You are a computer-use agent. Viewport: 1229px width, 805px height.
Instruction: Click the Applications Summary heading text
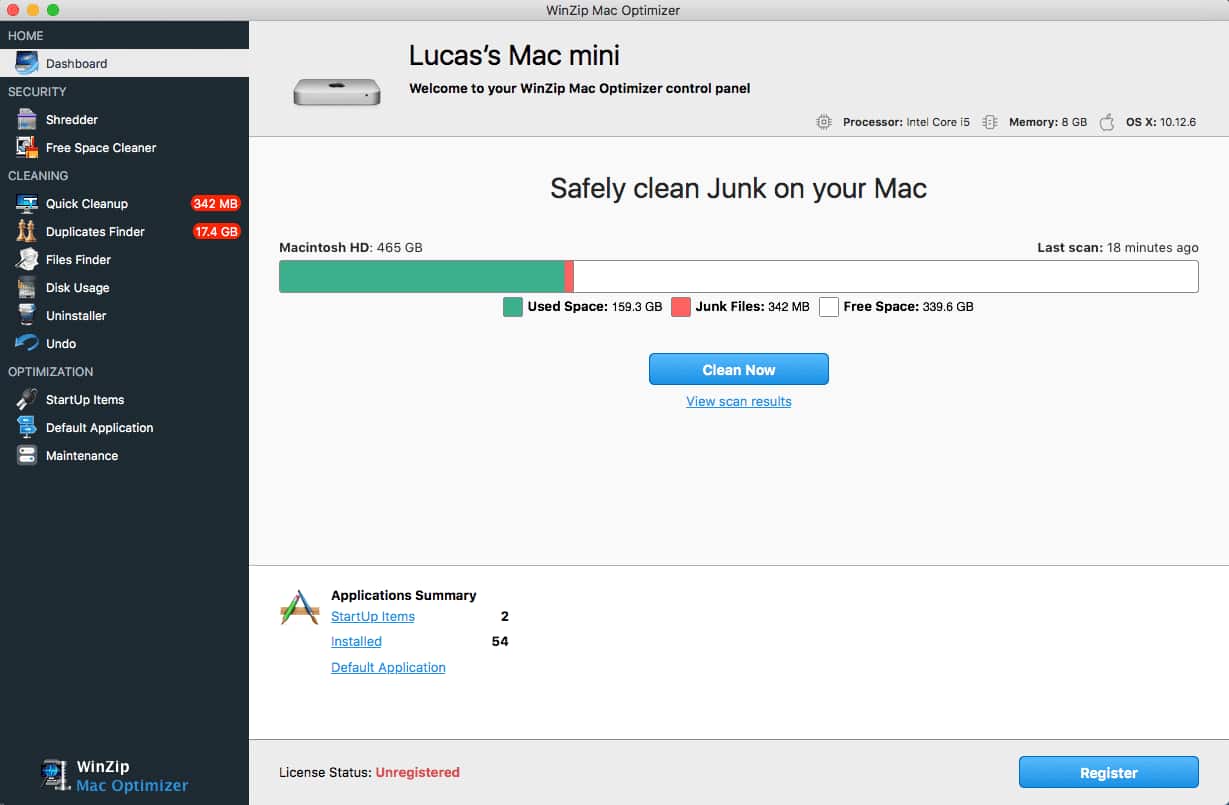coord(404,595)
